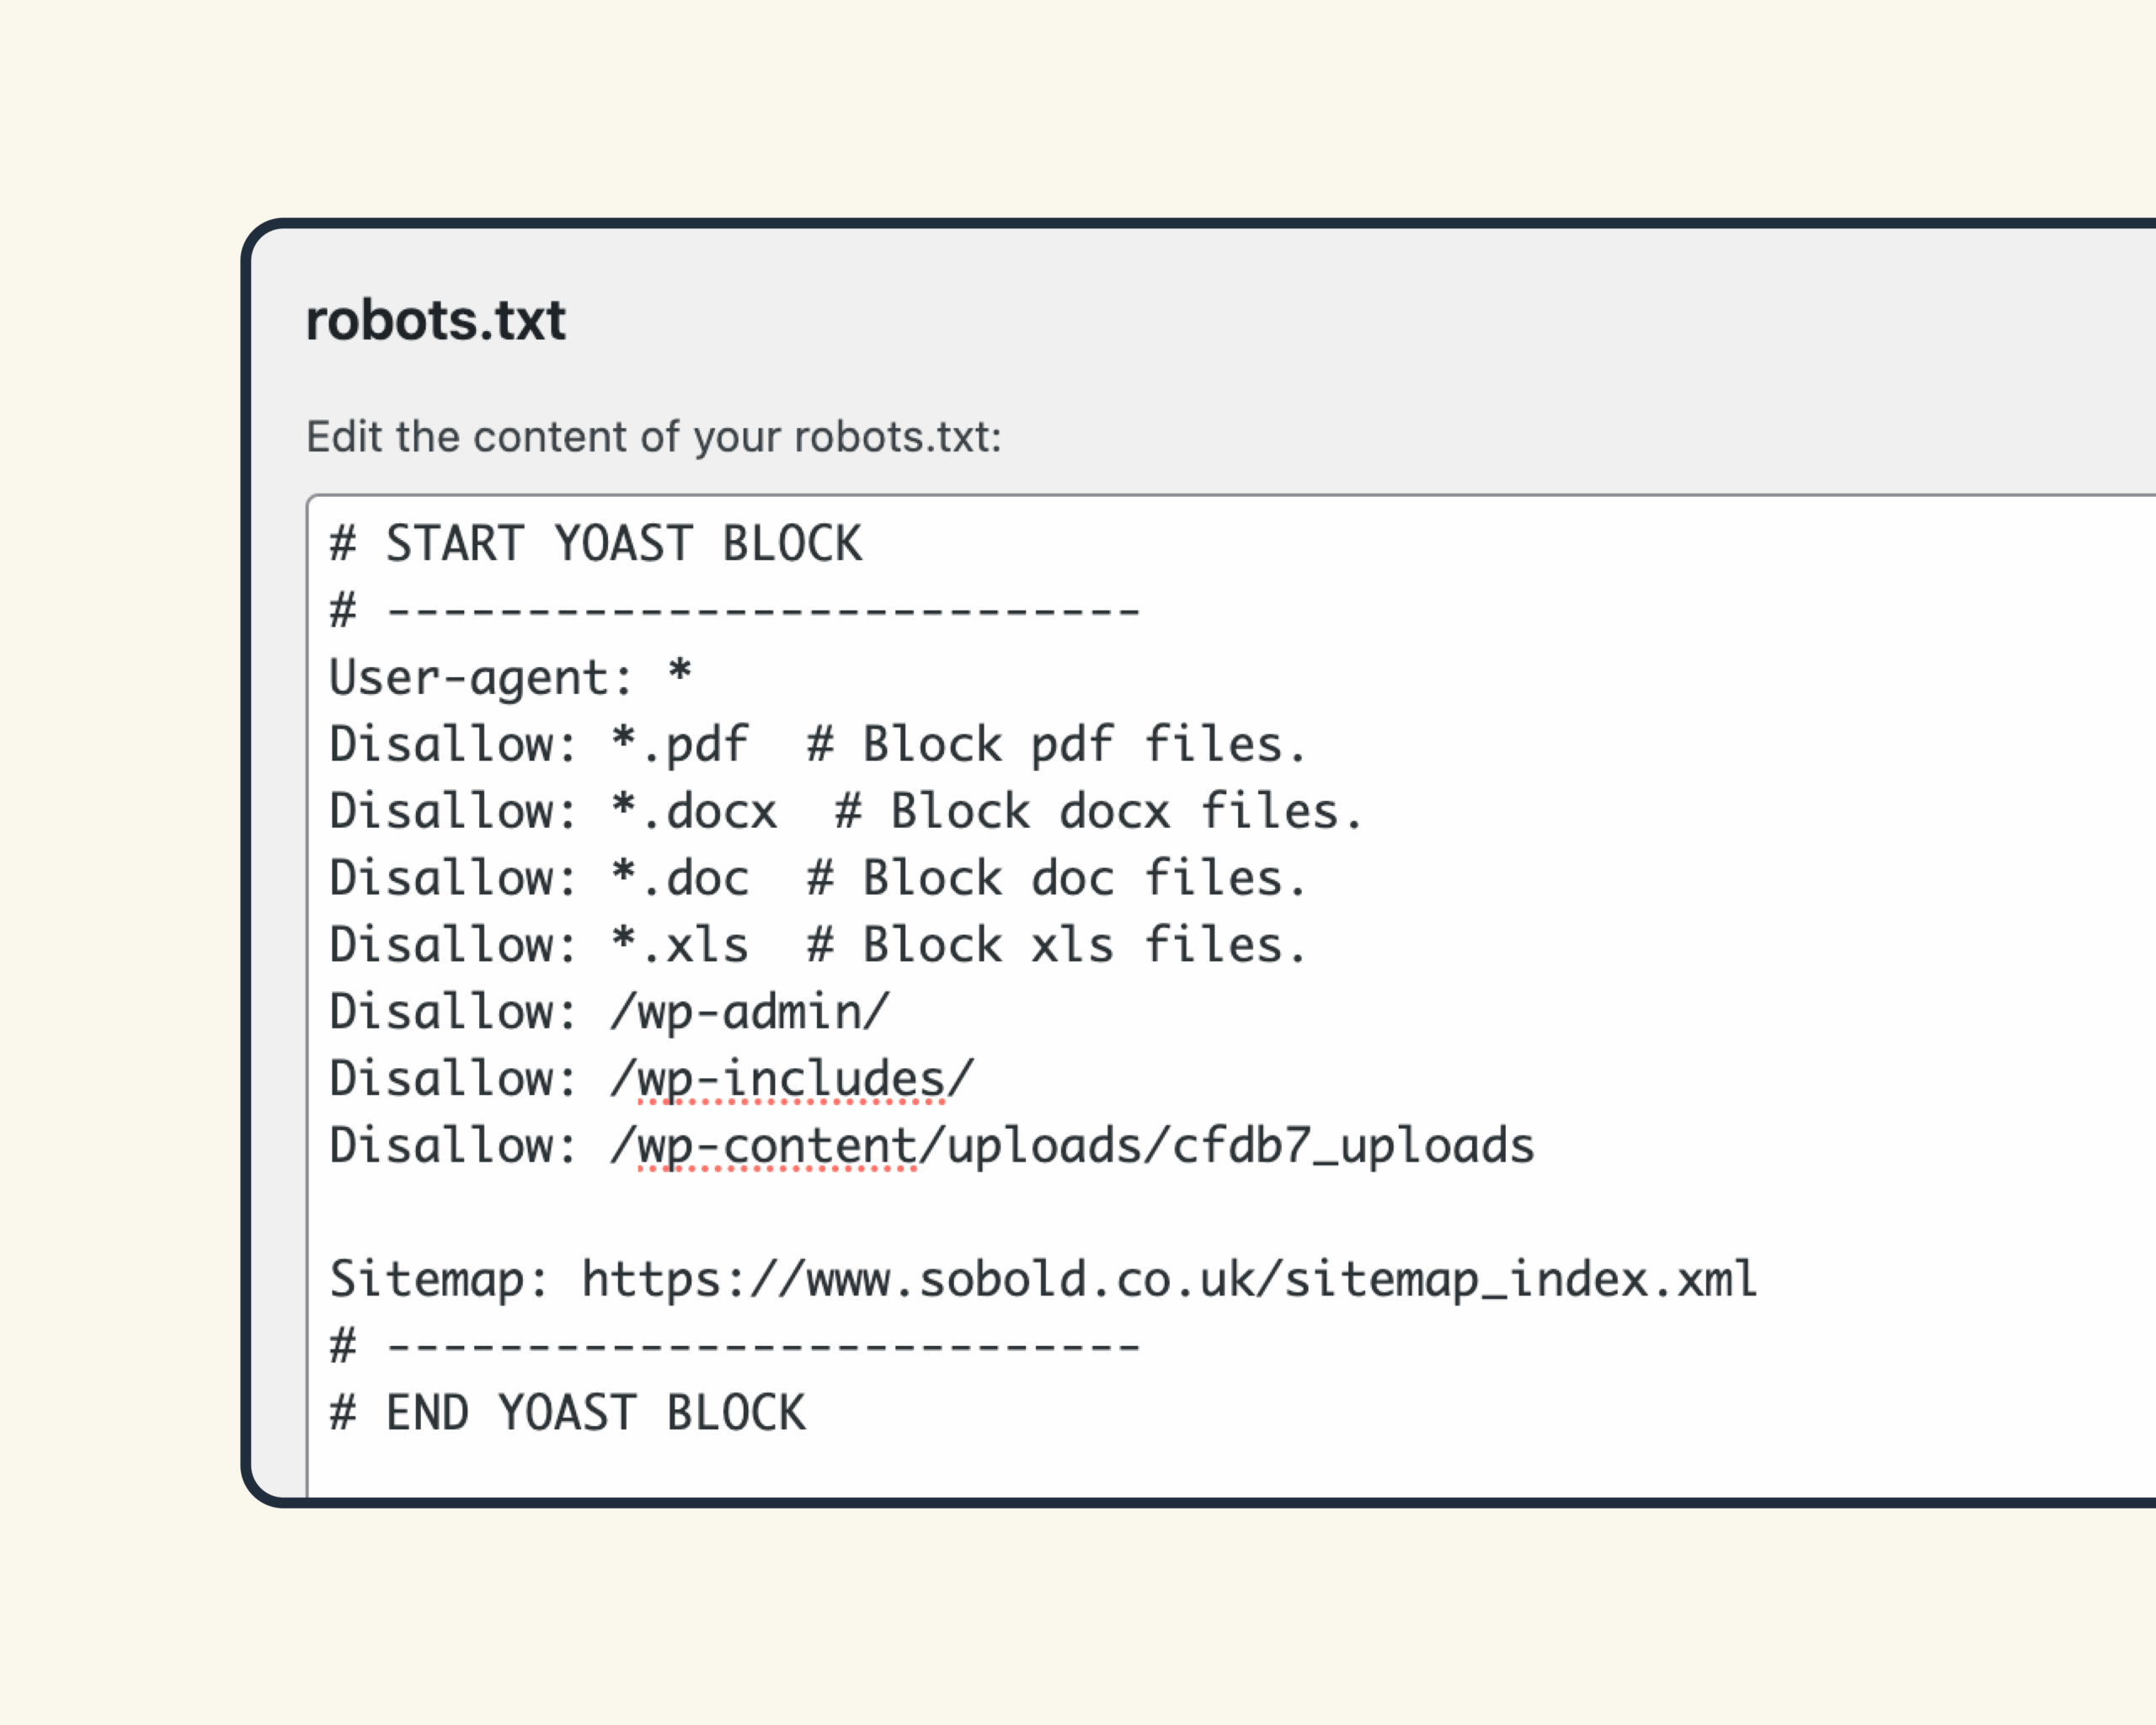The width and height of the screenshot is (2156, 1725).
Task: Click the 'Disallow: *.xls' rule
Action: pyautogui.click(x=539, y=945)
